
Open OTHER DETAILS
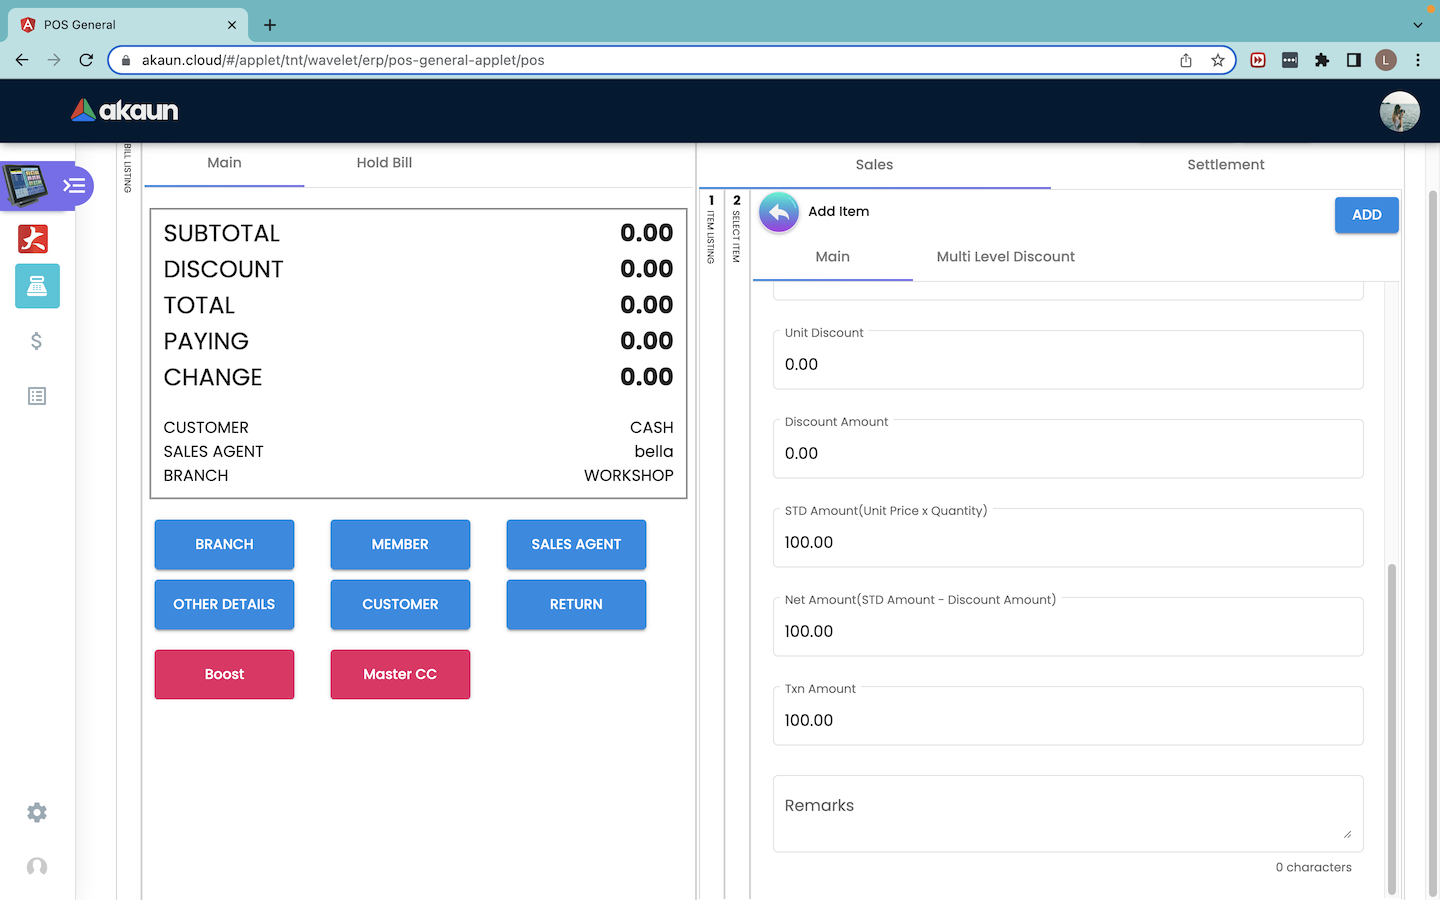click(x=224, y=604)
